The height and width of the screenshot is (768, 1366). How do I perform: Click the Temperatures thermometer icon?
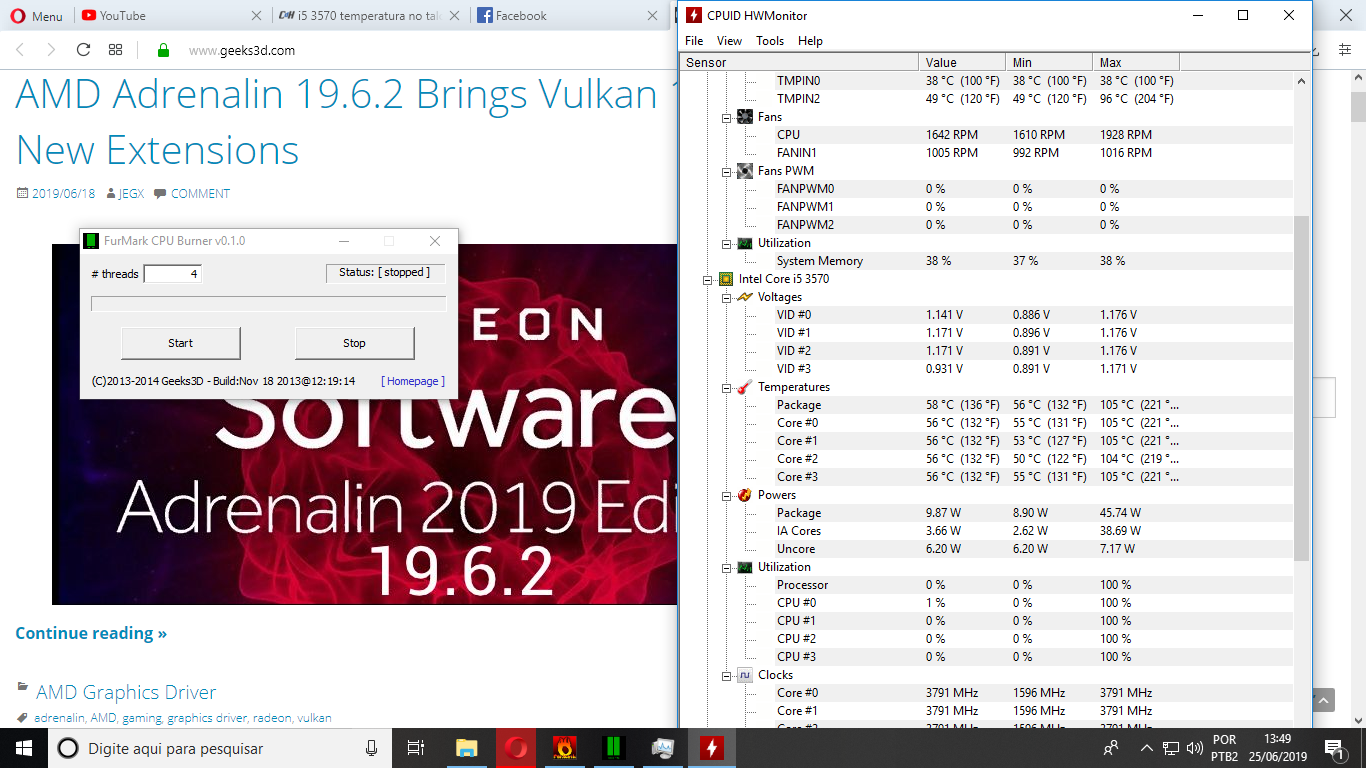[x=745, y=387]
